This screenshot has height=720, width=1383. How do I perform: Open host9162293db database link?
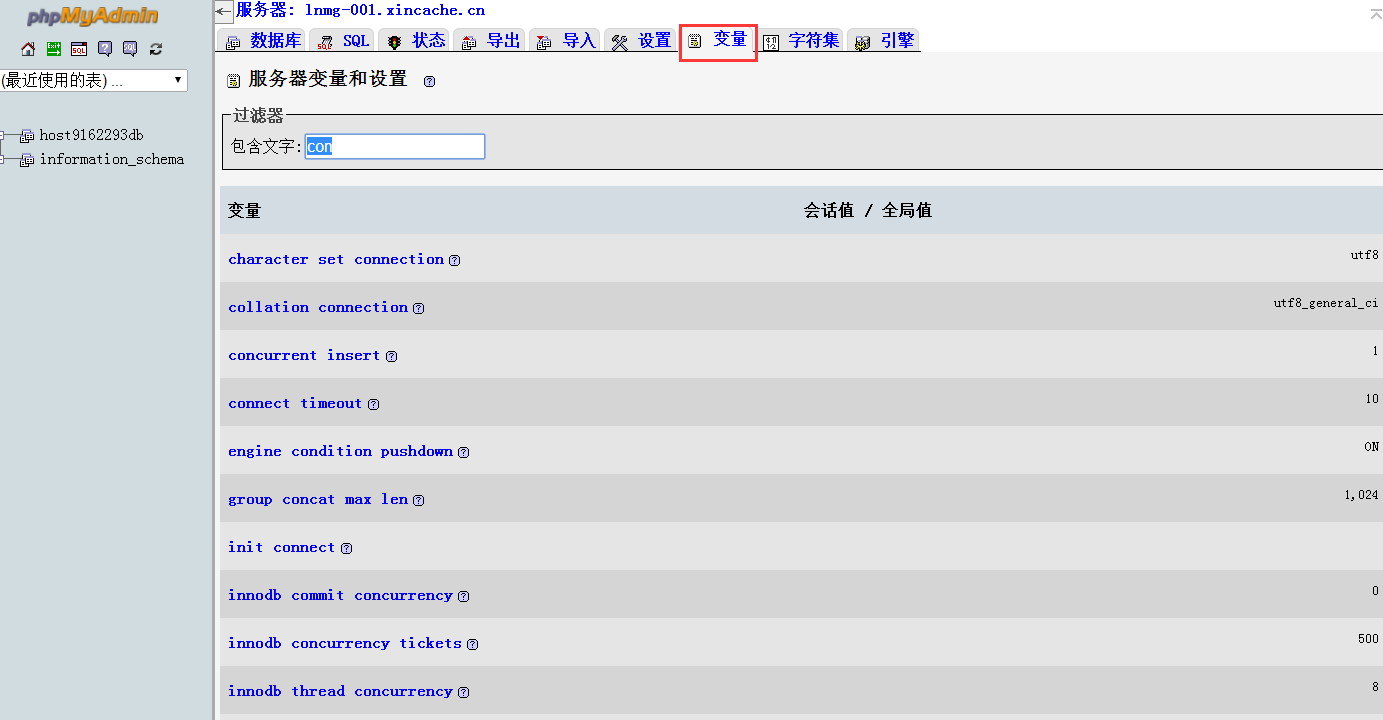click(91, 135)
